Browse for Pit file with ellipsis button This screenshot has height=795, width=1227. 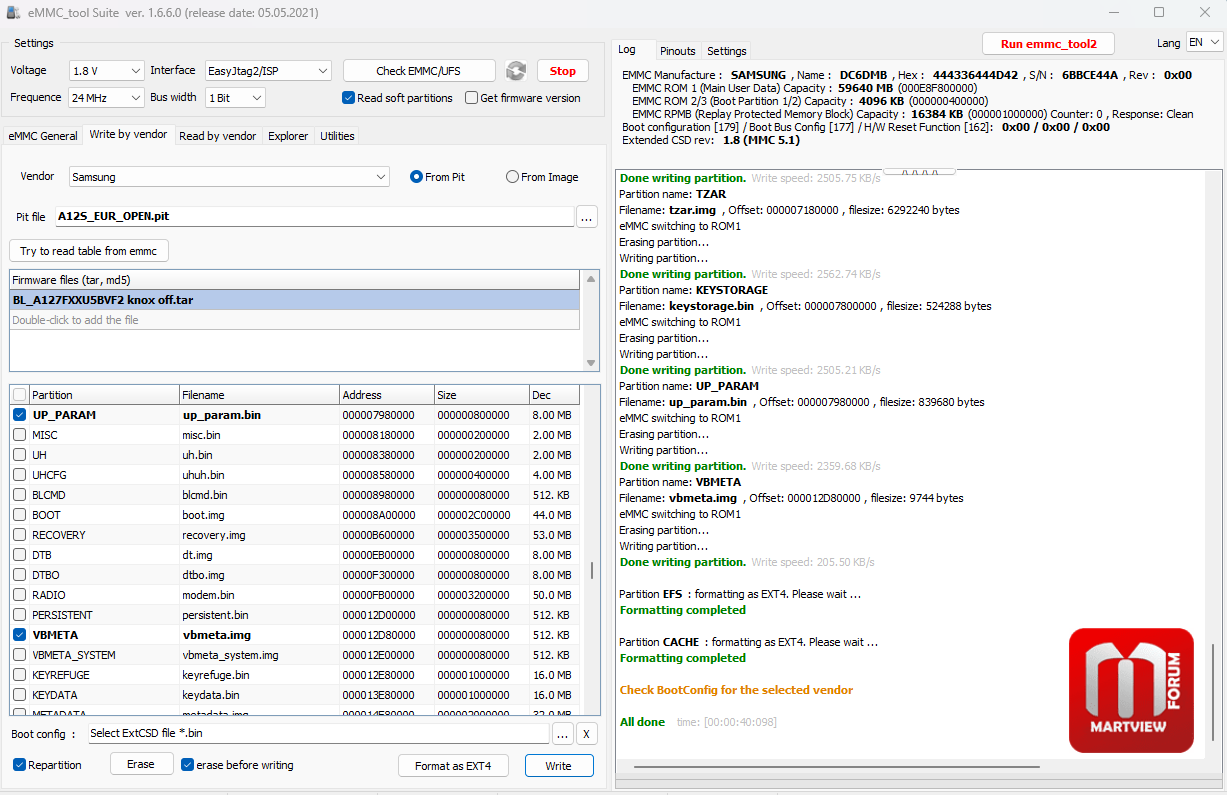(x=587, y=216)
